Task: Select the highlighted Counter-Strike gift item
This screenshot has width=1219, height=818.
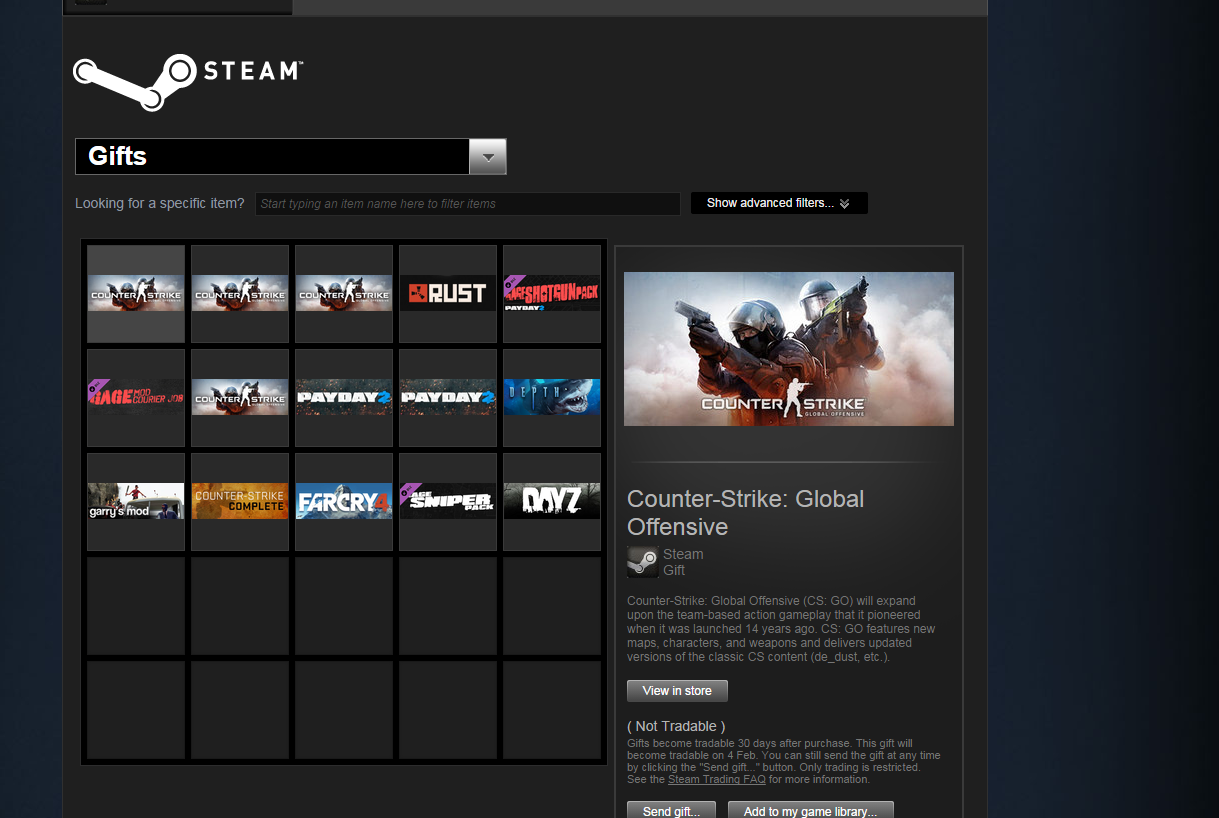Action: tap(136, 294)
